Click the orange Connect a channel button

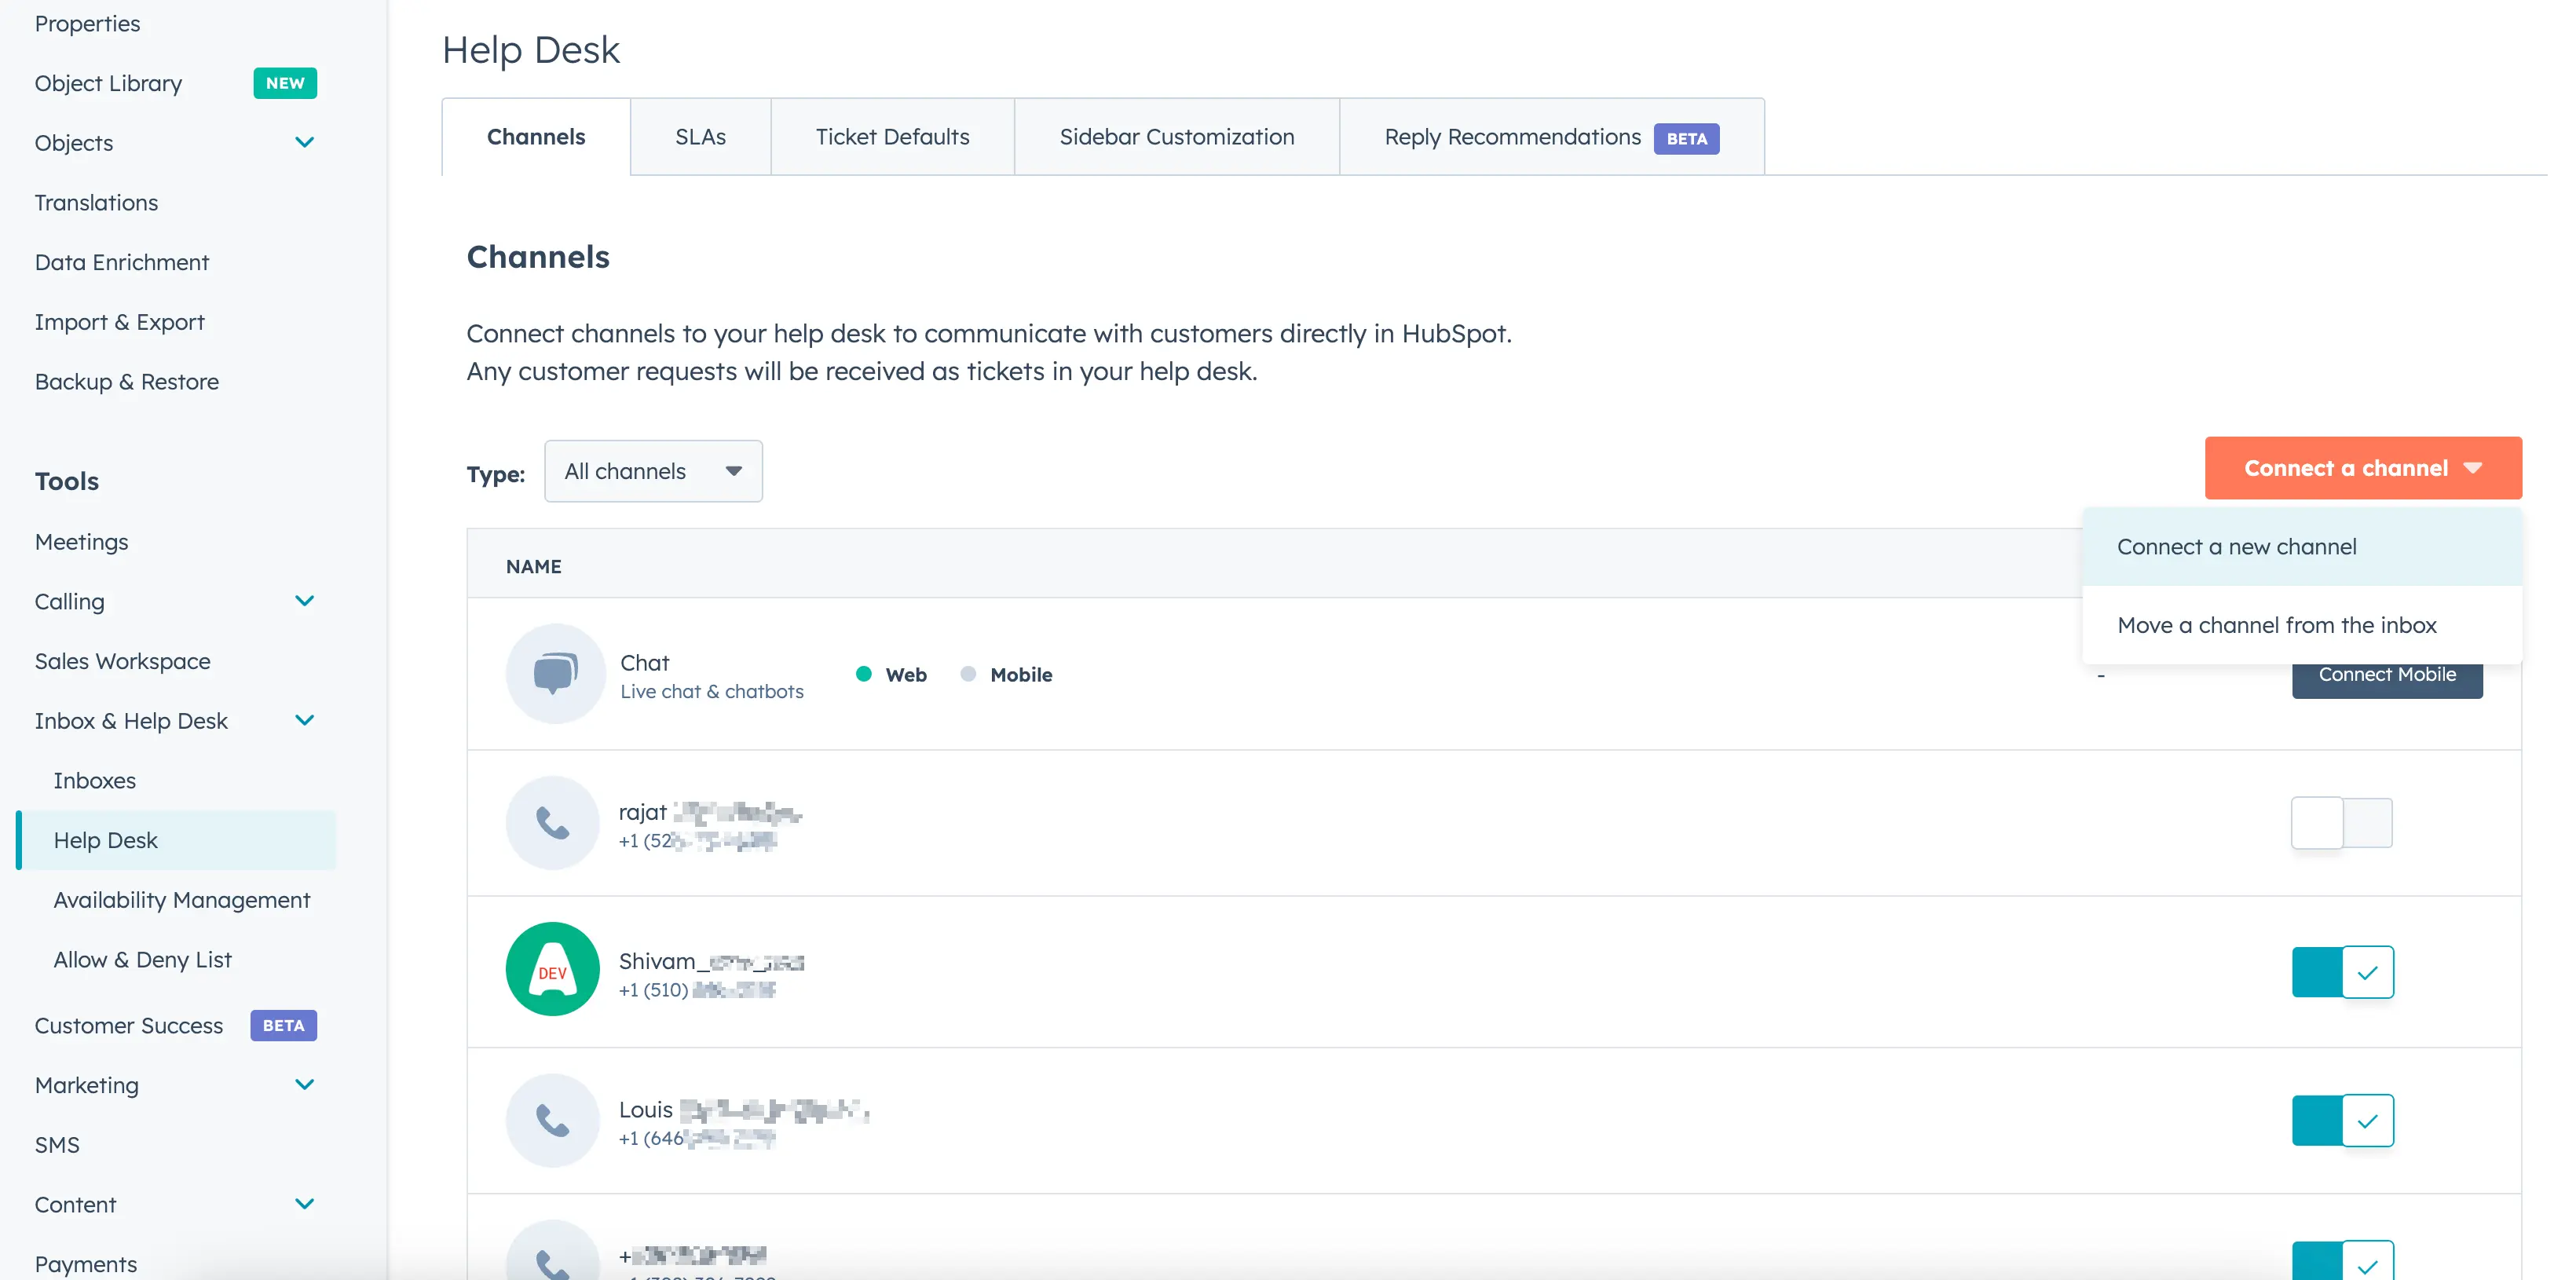click(2362, 468)
